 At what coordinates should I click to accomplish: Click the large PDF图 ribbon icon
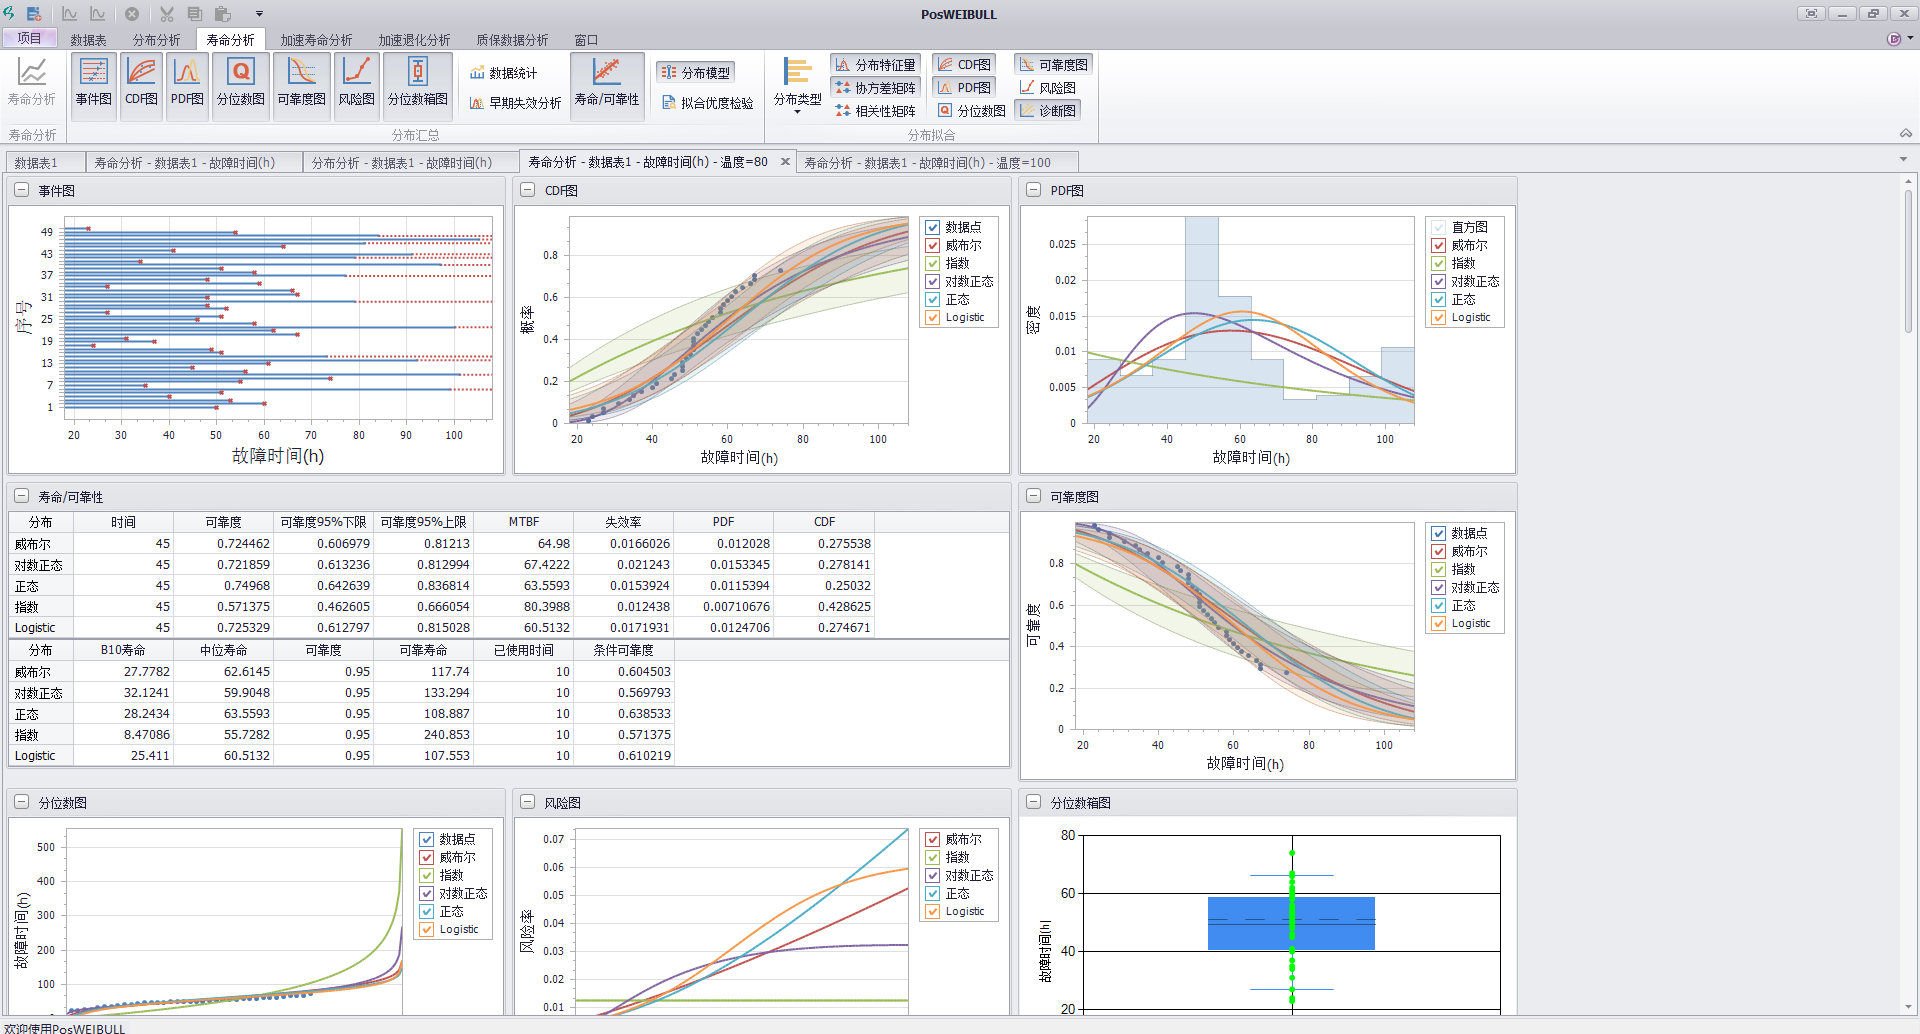[187, 85]
